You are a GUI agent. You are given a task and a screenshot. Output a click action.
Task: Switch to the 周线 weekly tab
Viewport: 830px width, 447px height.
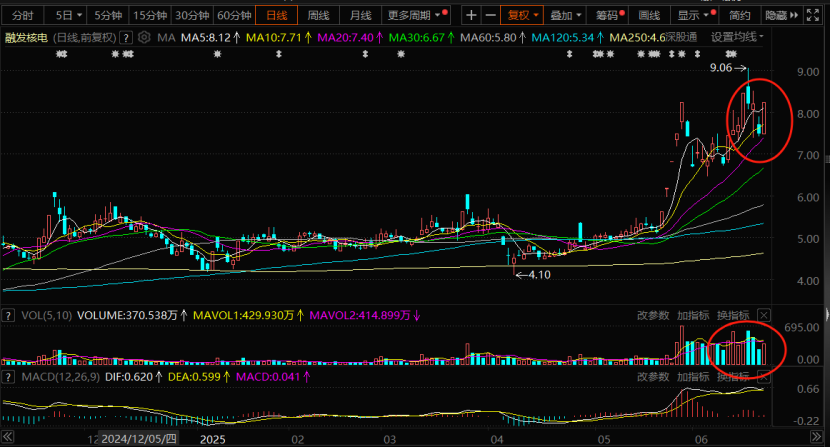pos(318,16)
